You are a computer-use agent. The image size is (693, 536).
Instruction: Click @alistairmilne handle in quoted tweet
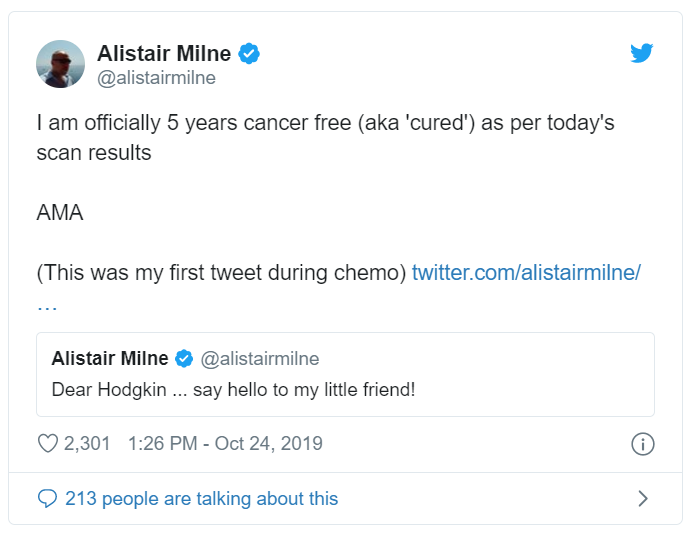pyautogui.click(x=260, y=359)
